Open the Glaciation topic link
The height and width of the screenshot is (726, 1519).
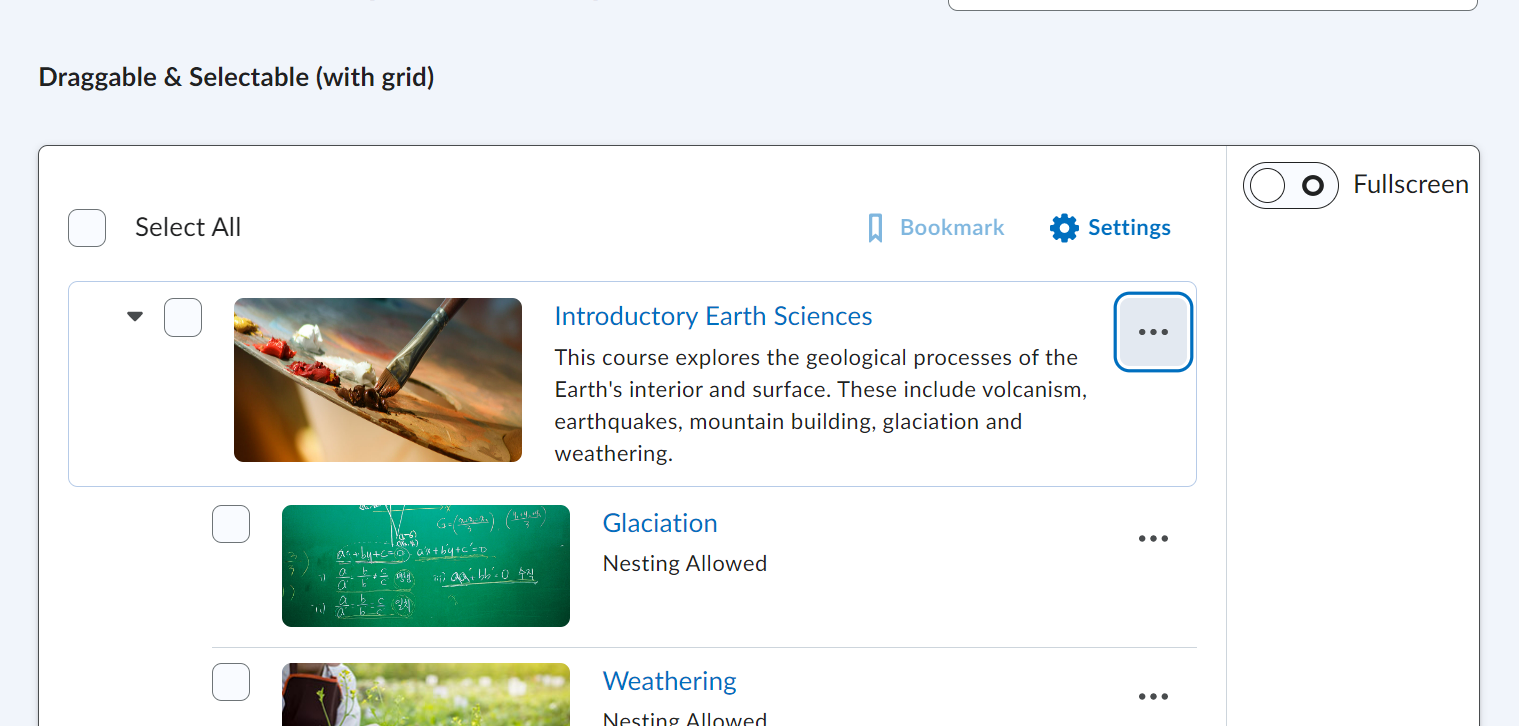click(x=659, y=523)
